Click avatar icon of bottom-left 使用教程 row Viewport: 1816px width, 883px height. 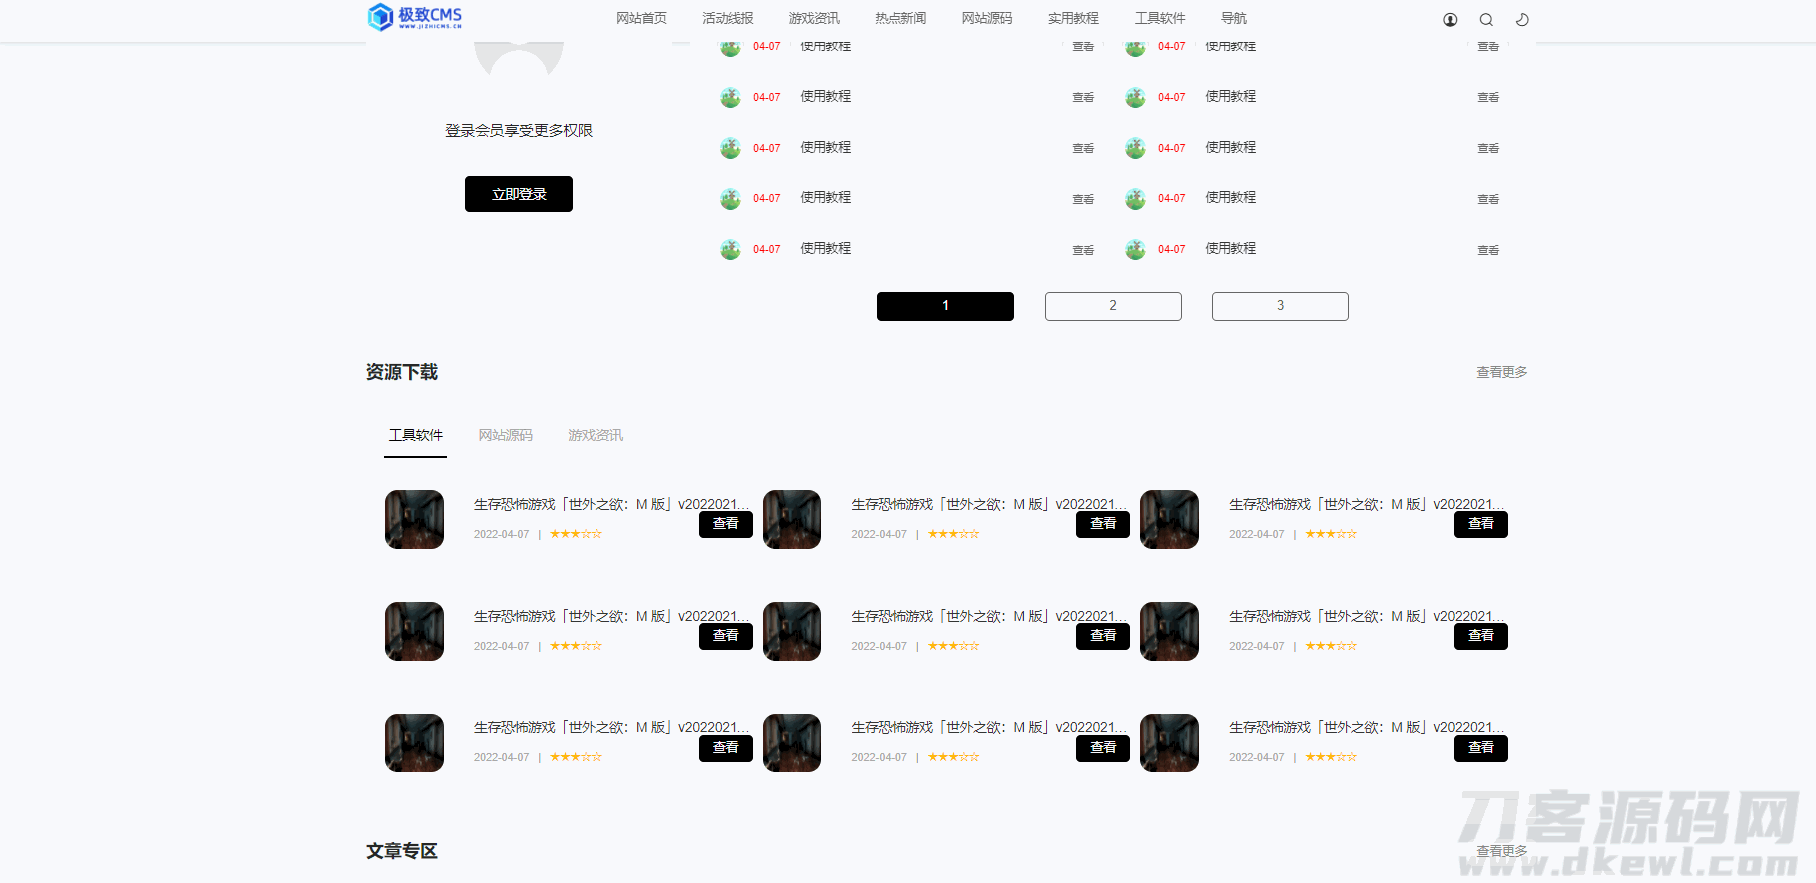pos(730,249)
